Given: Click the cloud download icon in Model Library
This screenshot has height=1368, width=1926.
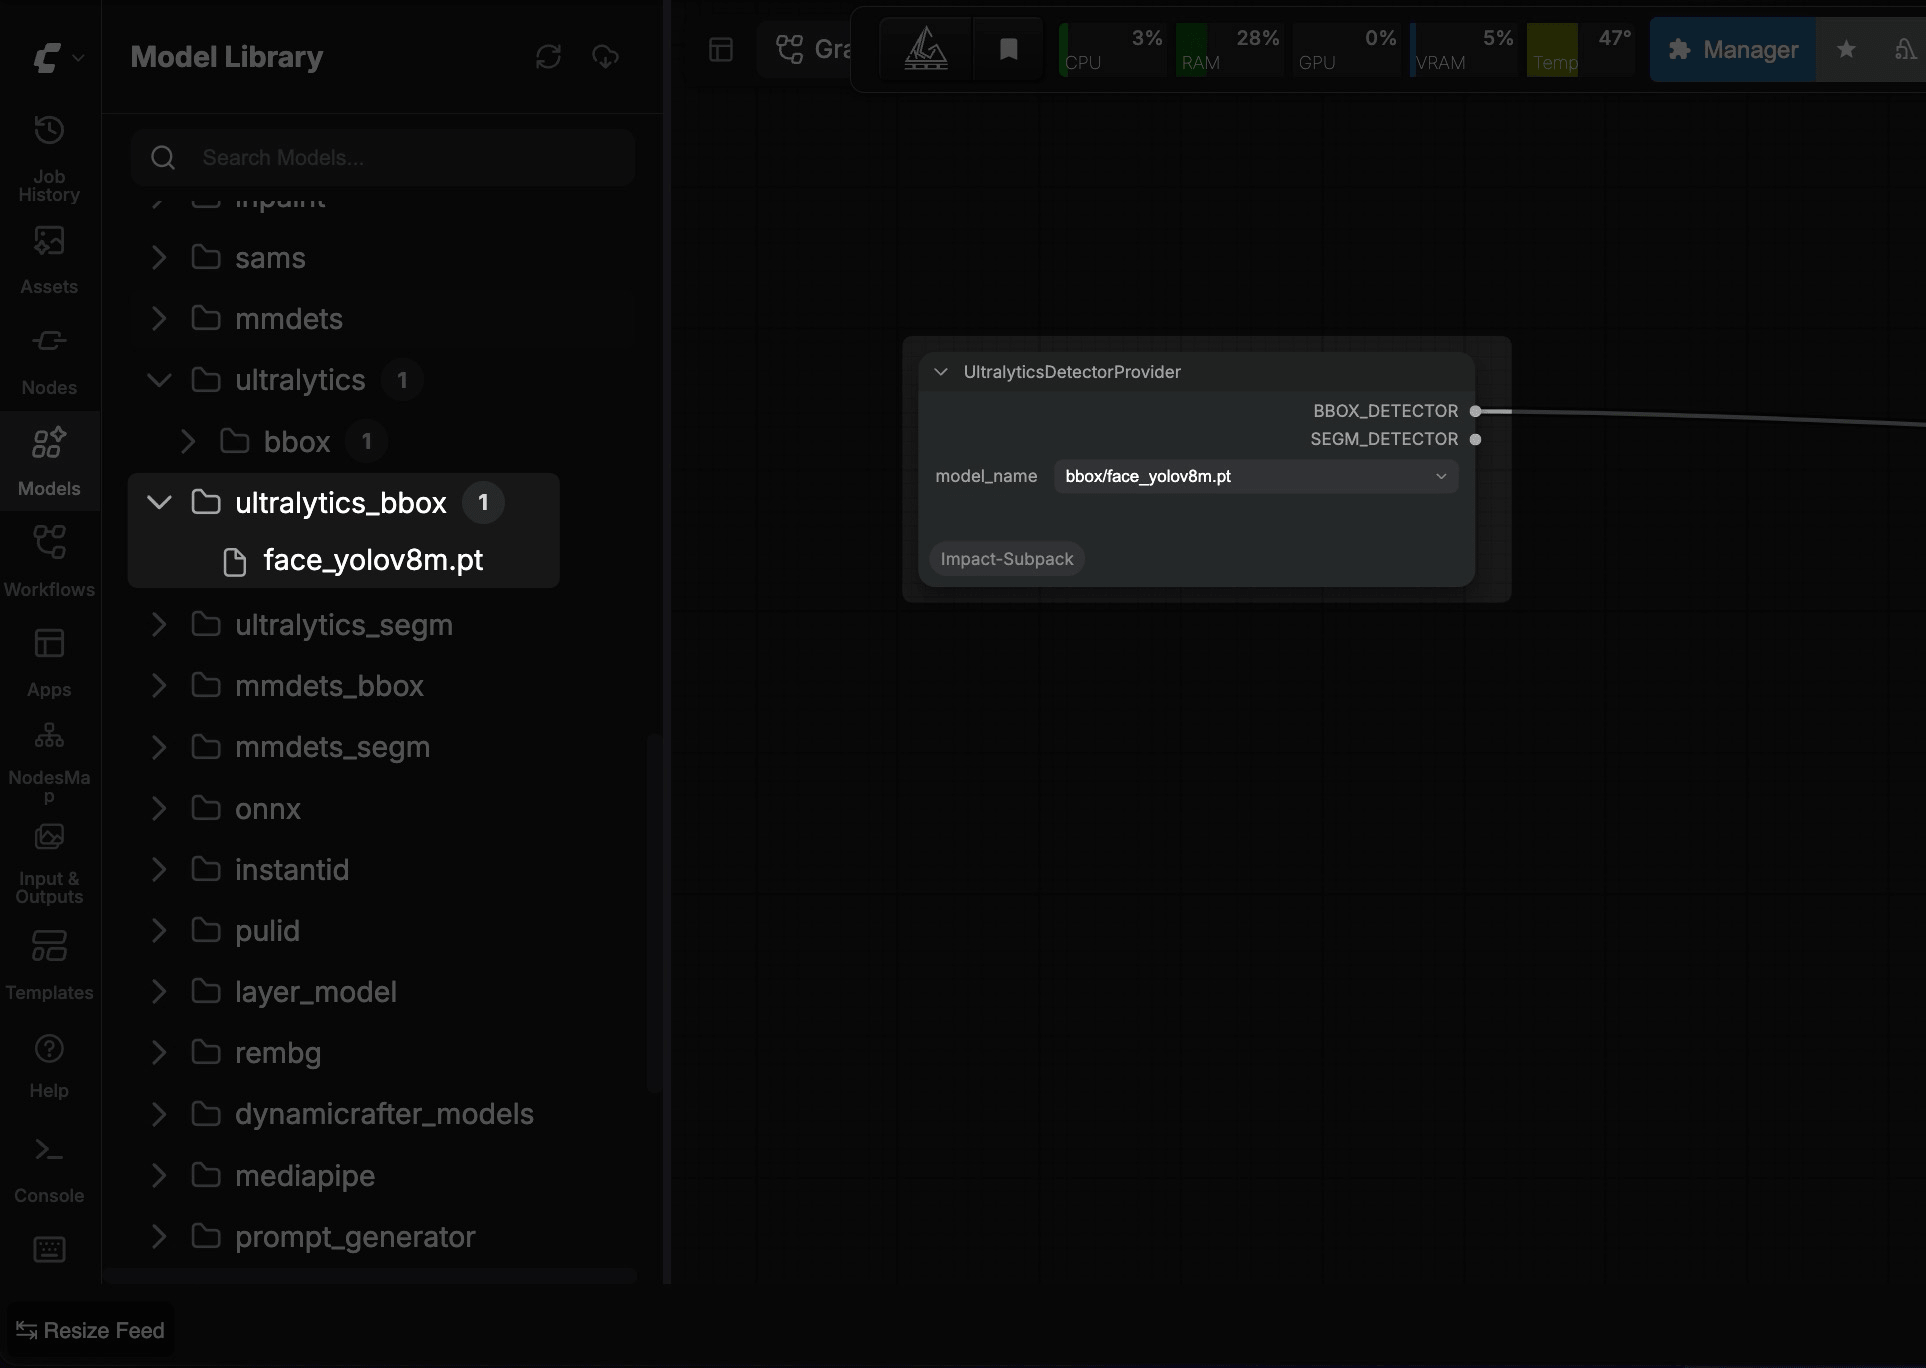Looking at the screenshot, I should click(605, 57).
